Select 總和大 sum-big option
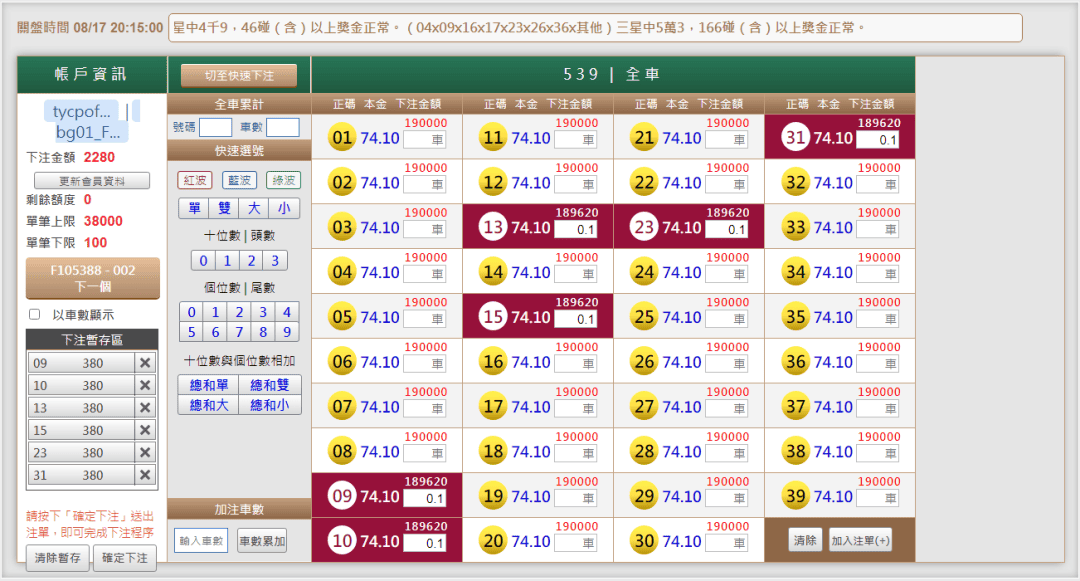 pos(209,405)
